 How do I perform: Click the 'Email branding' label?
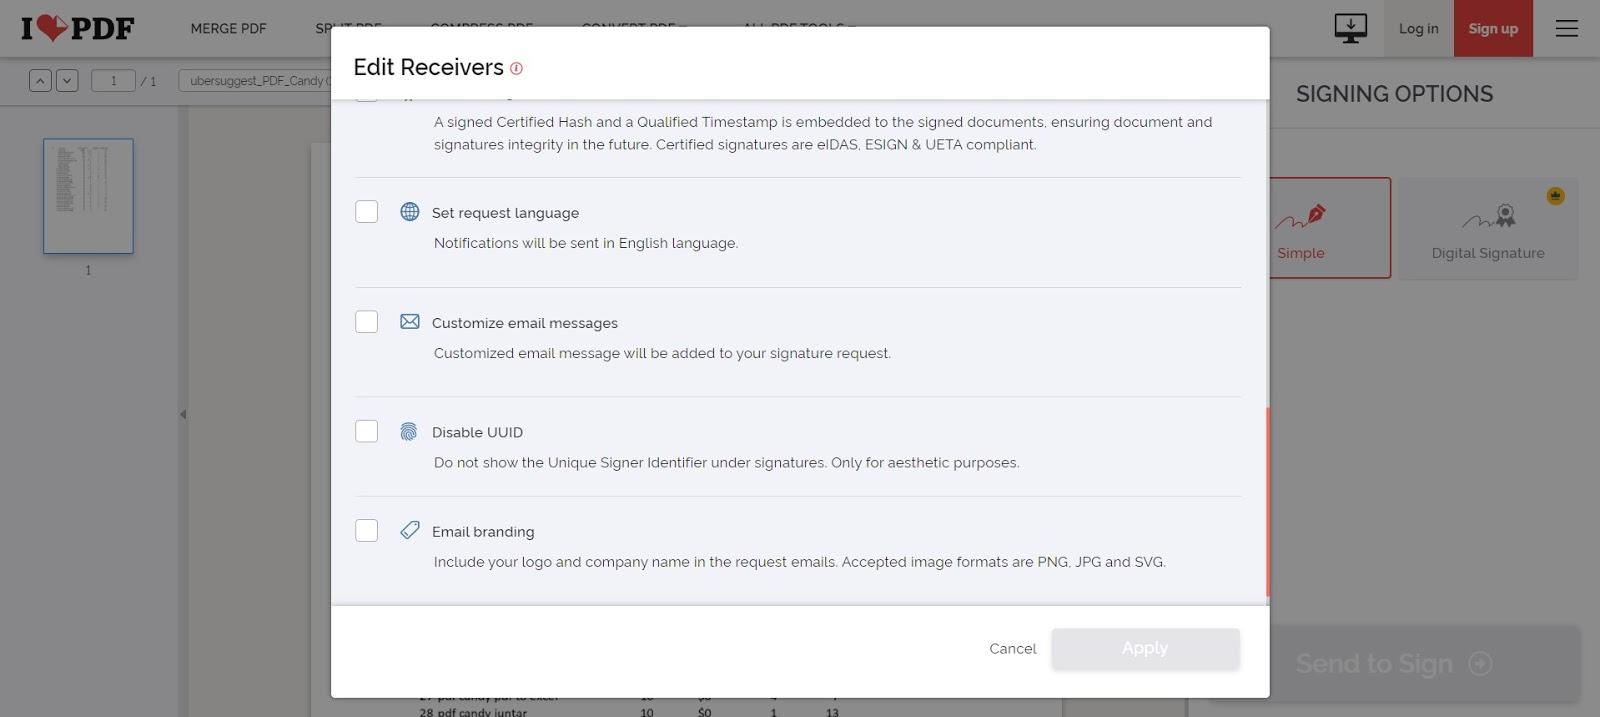click(483, 532)
